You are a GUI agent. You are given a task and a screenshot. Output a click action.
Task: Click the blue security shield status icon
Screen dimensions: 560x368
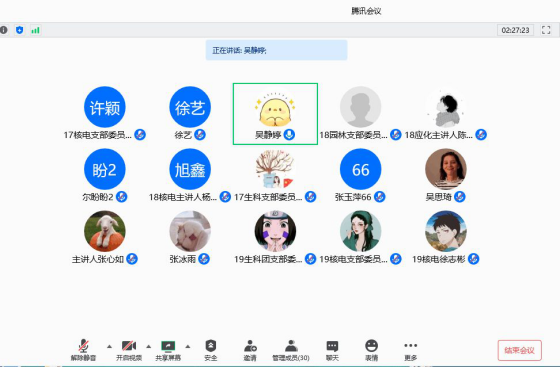tap(20, 30)
